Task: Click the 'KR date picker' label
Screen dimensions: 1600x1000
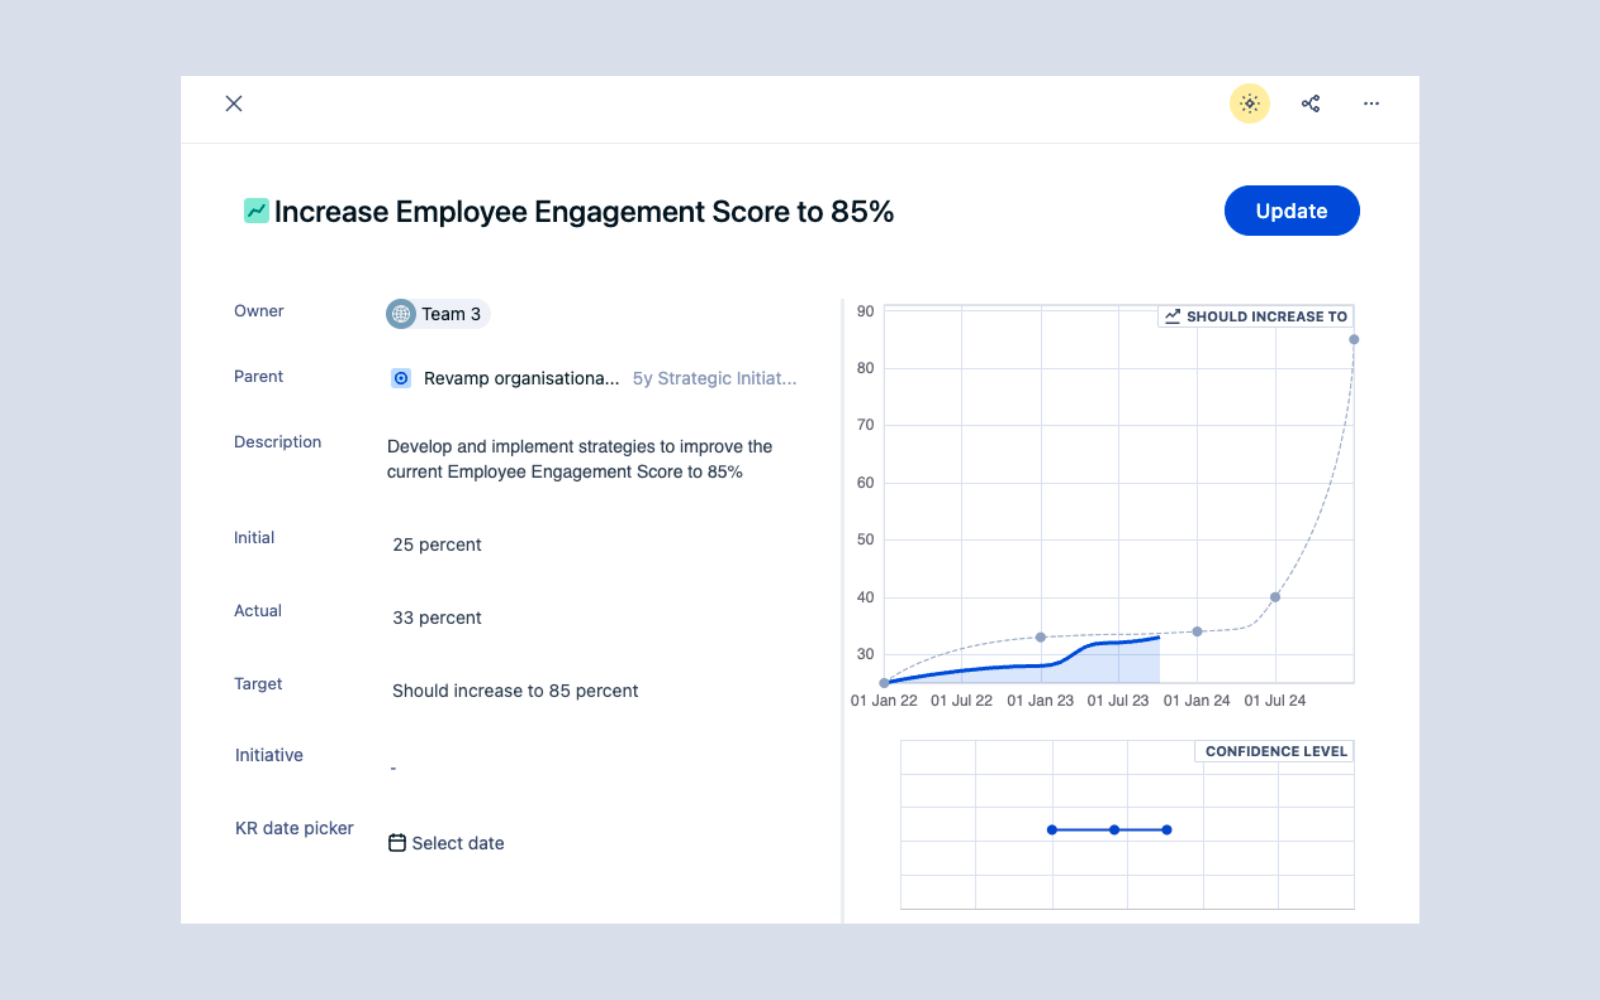Action: [294, 828]
